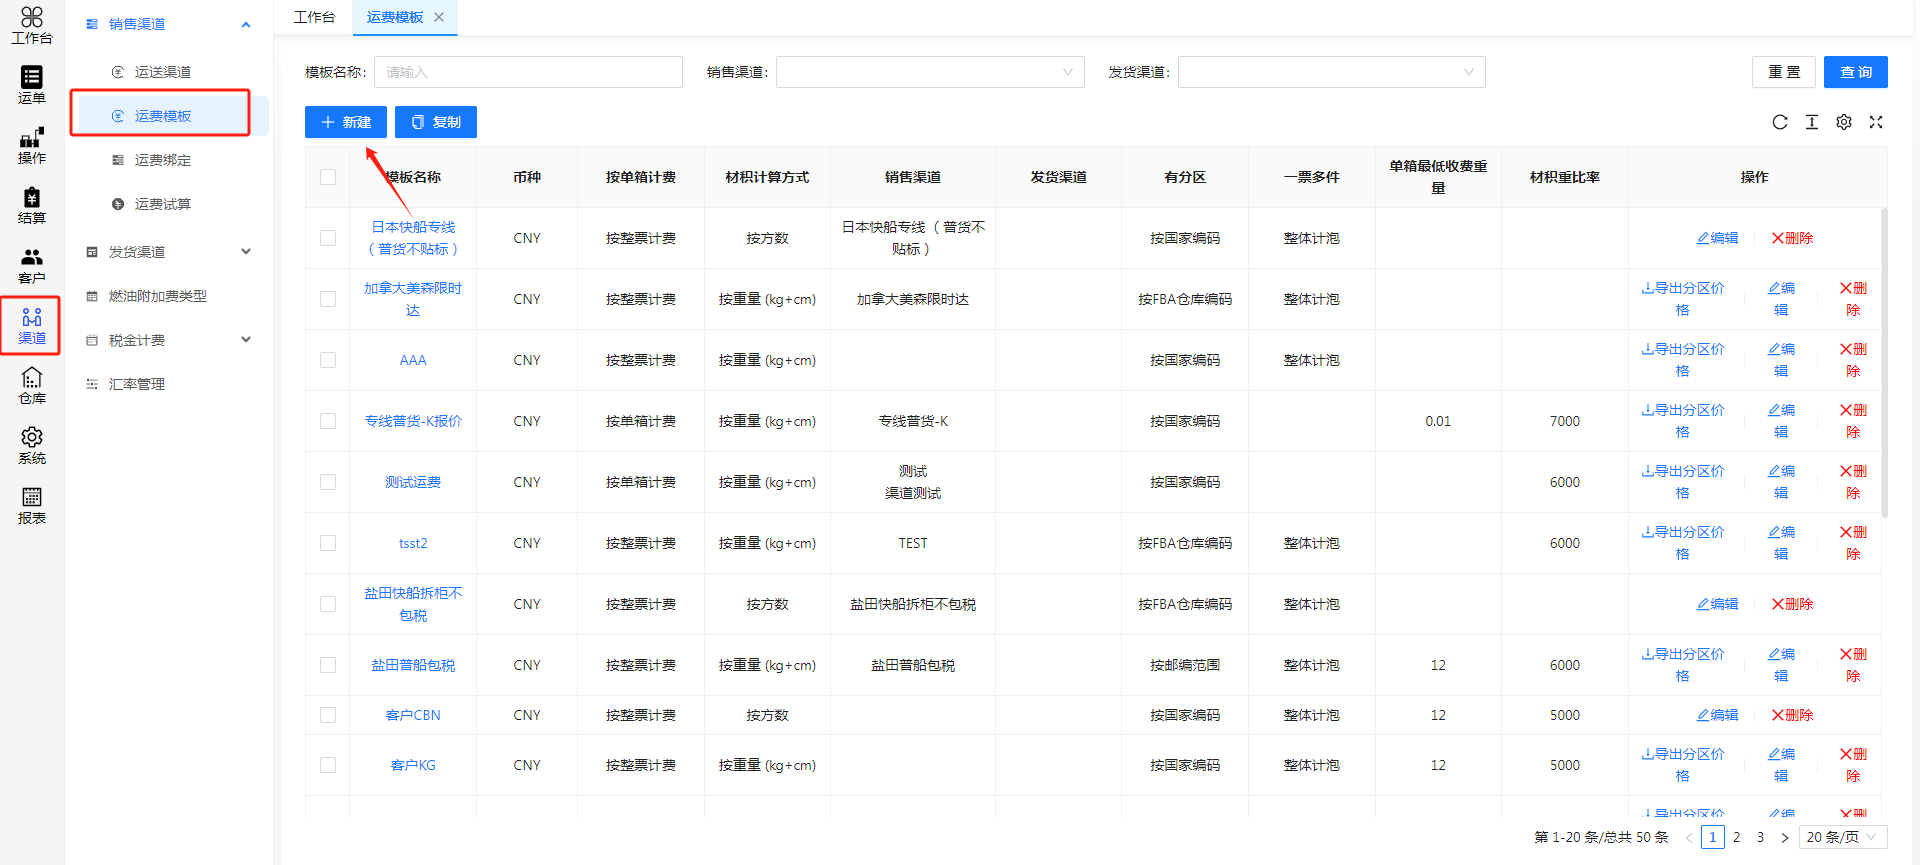Click the 重置 reset button

pos(1784,72)
